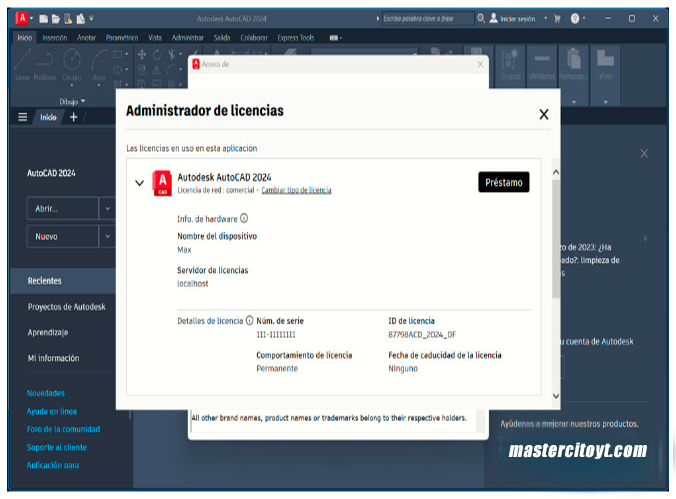This screenshot has height=499, width=676.
Task: Open the Novedades link
Action: point(45,393)
